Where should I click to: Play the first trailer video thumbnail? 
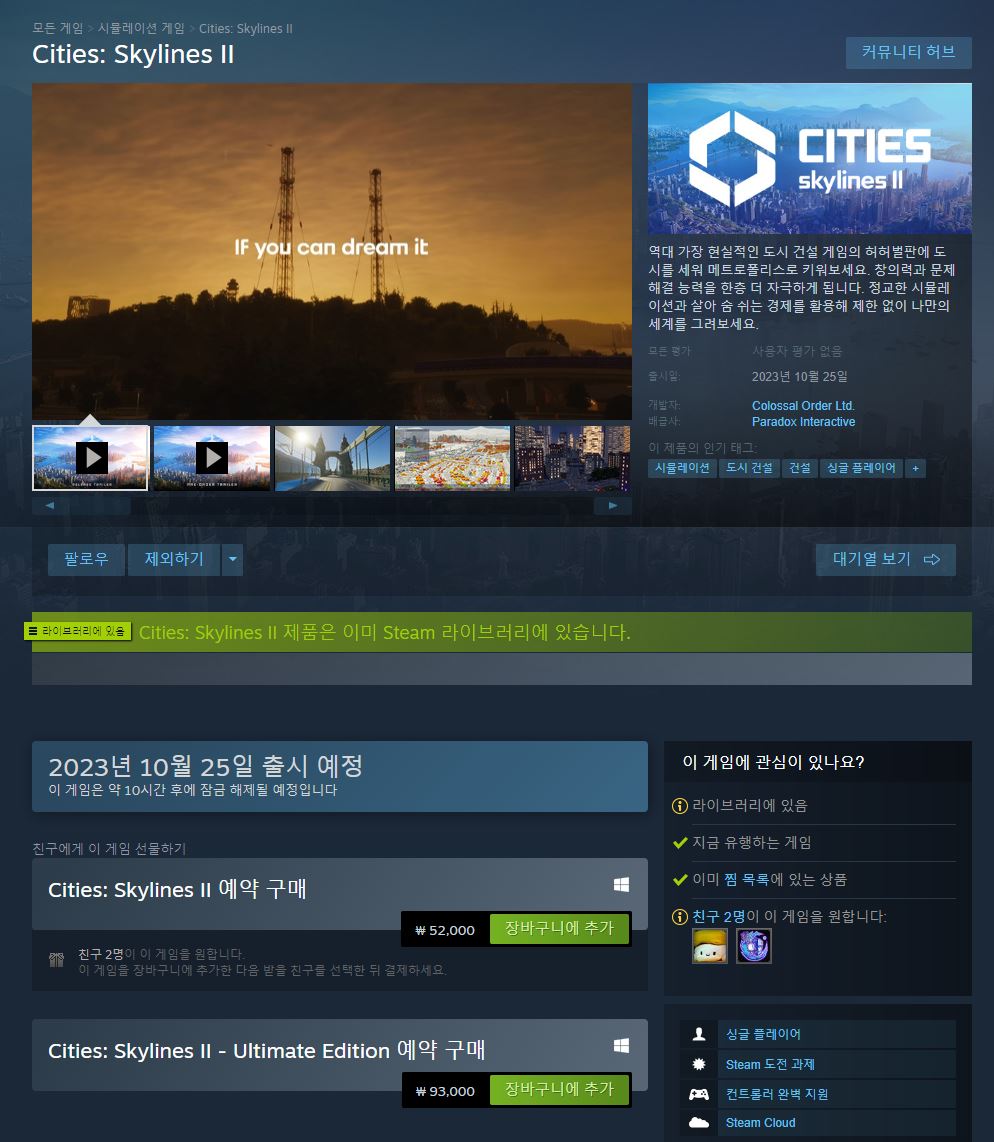click(91, 458)
